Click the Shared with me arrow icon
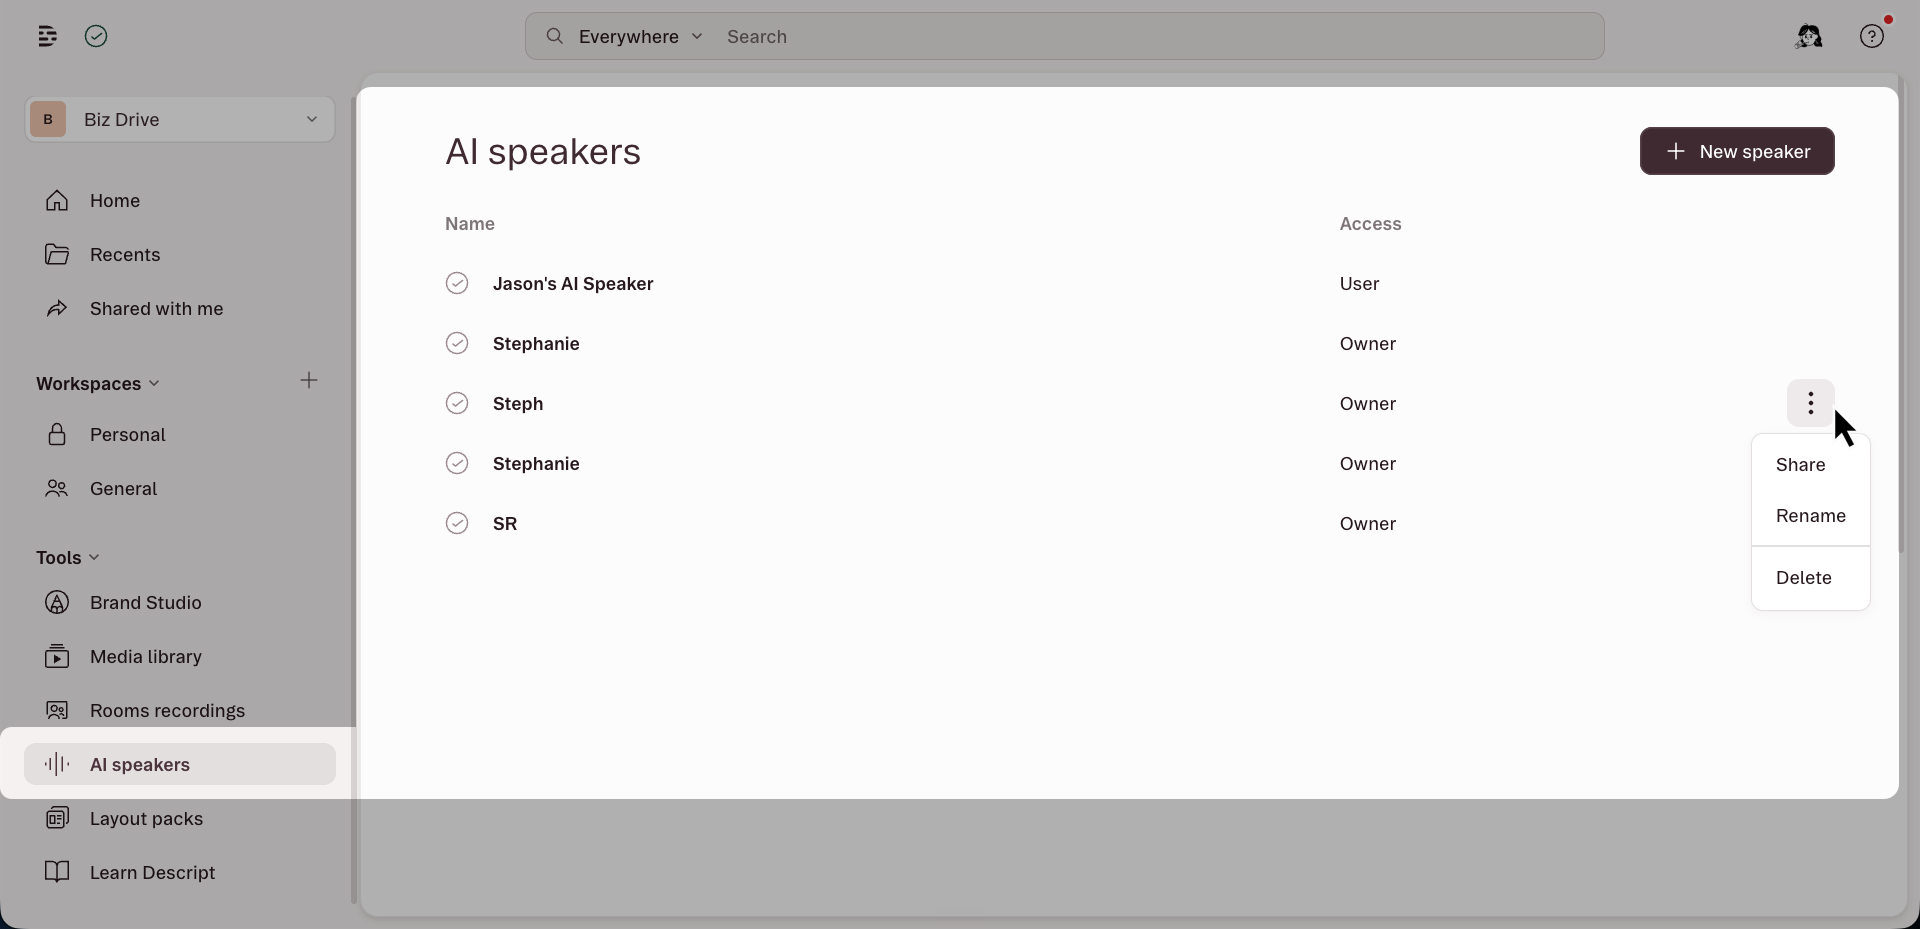1920x929 pixels. click(x=58, y=308)
